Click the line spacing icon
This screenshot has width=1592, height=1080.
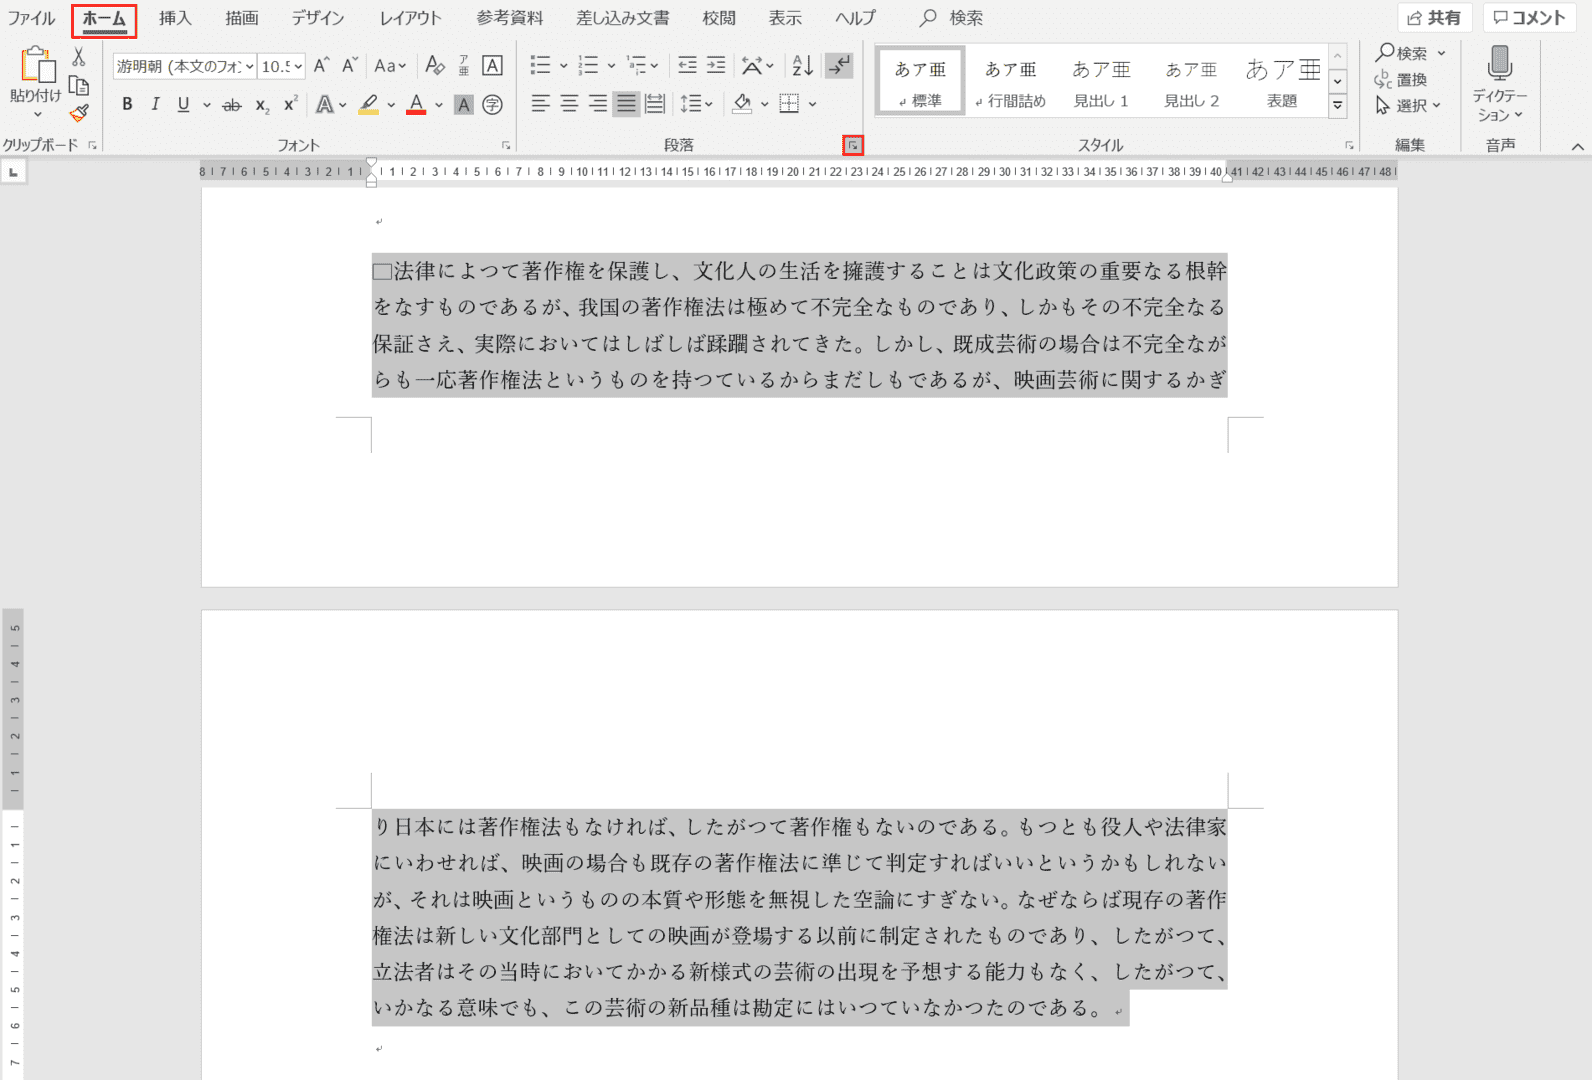click(x=690, y=104)
